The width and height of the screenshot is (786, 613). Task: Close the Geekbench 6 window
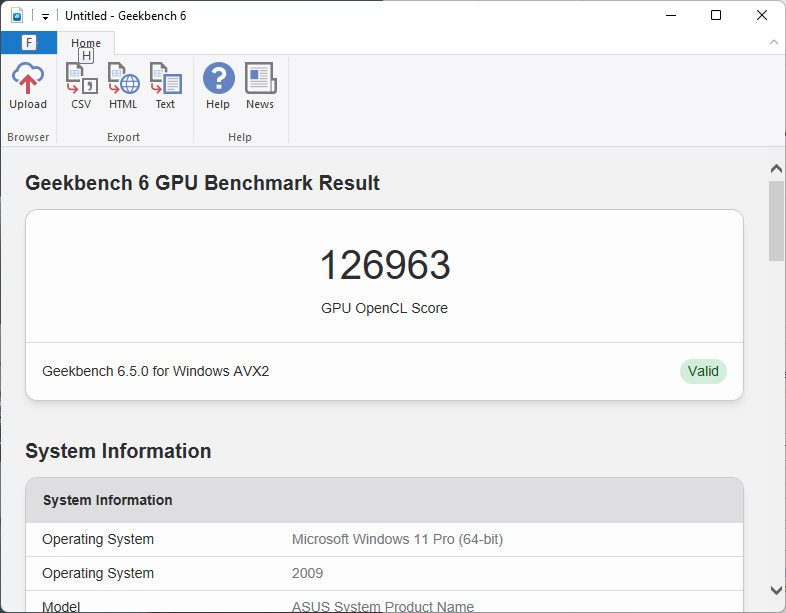coord(761,16)
